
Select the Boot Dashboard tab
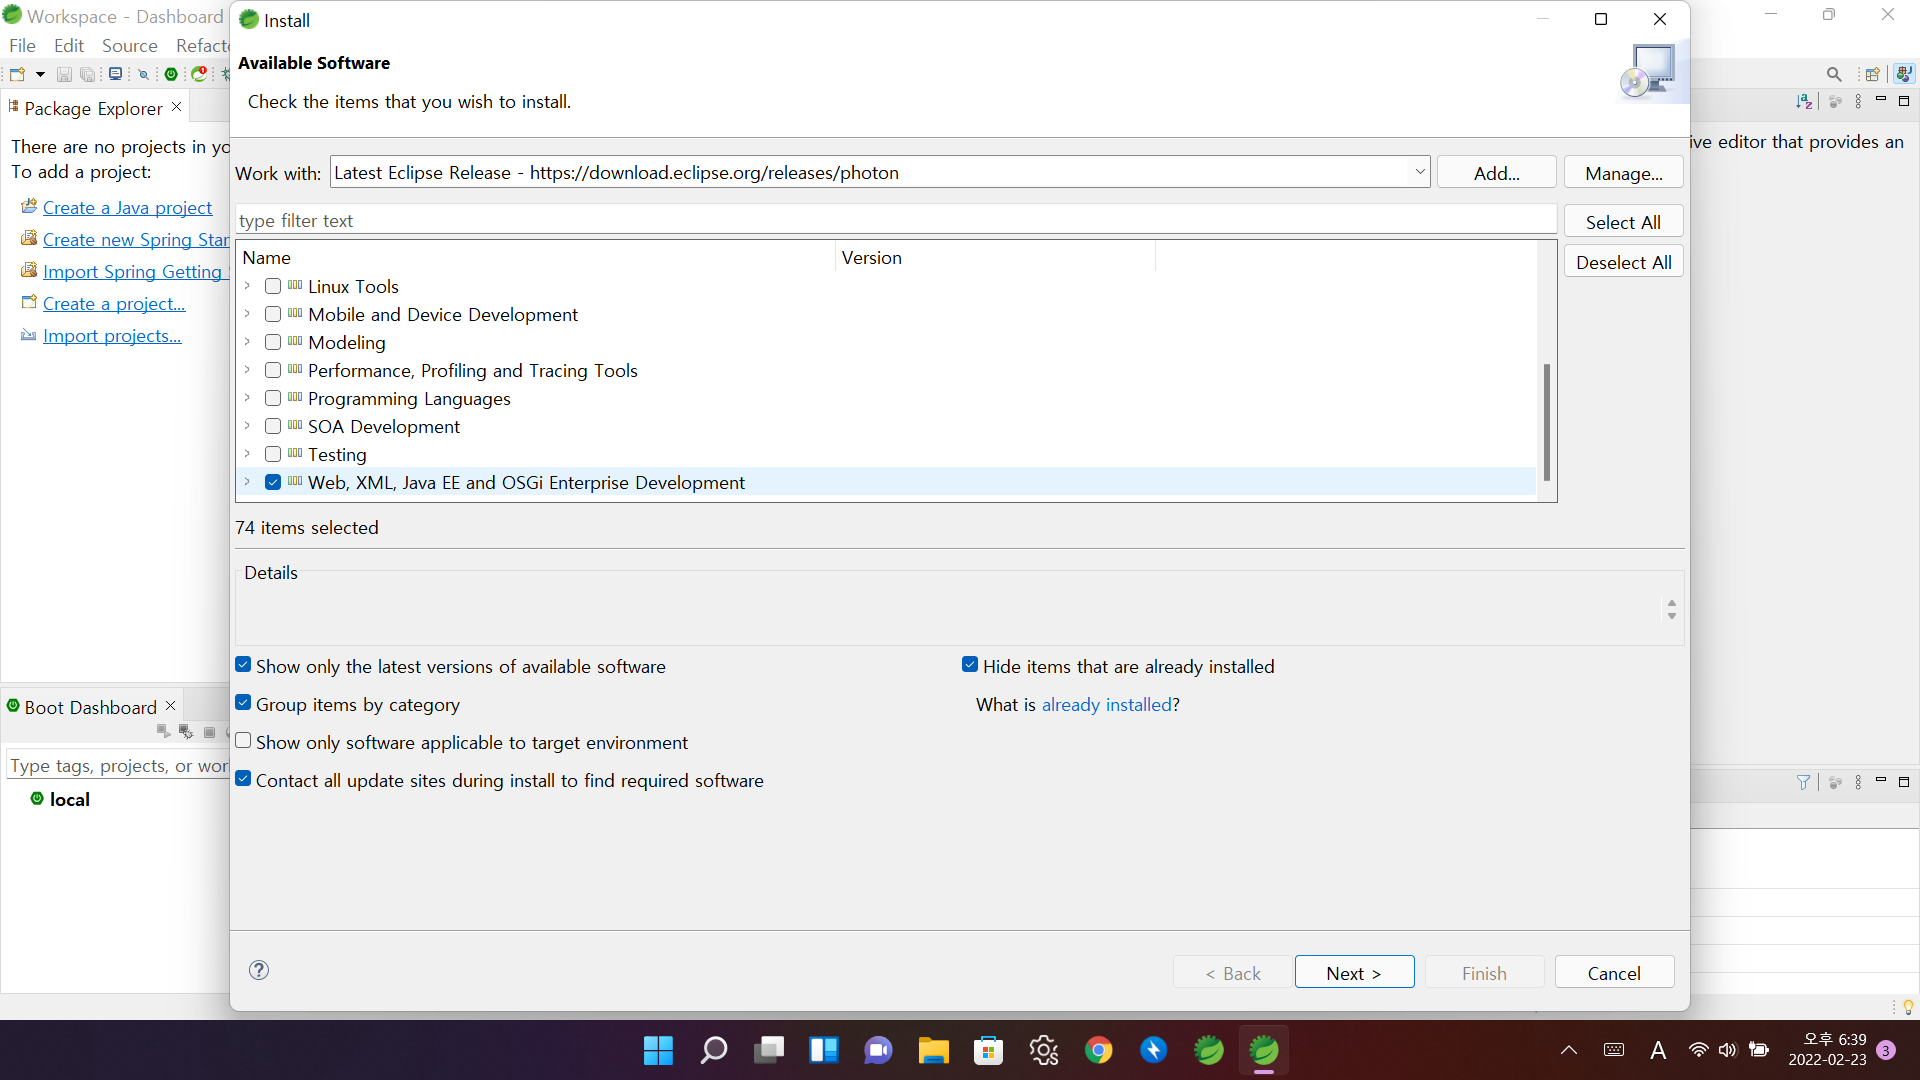click(x=90, y=707)
